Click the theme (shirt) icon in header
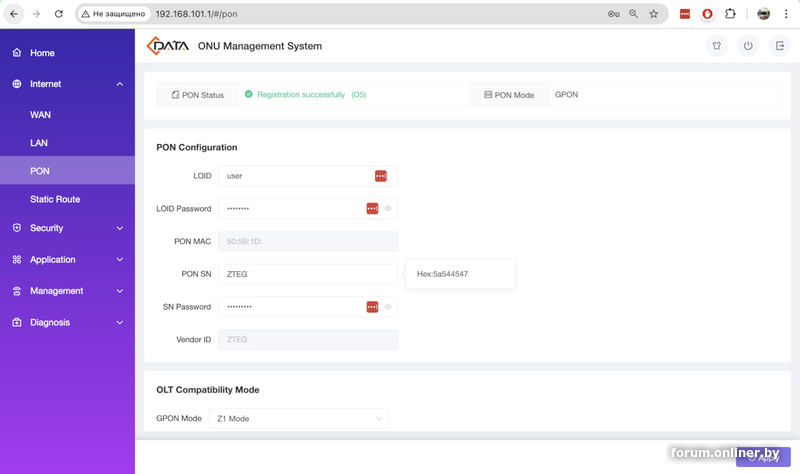Viewport: 800px width, 474px height. (x=716, y=46)
